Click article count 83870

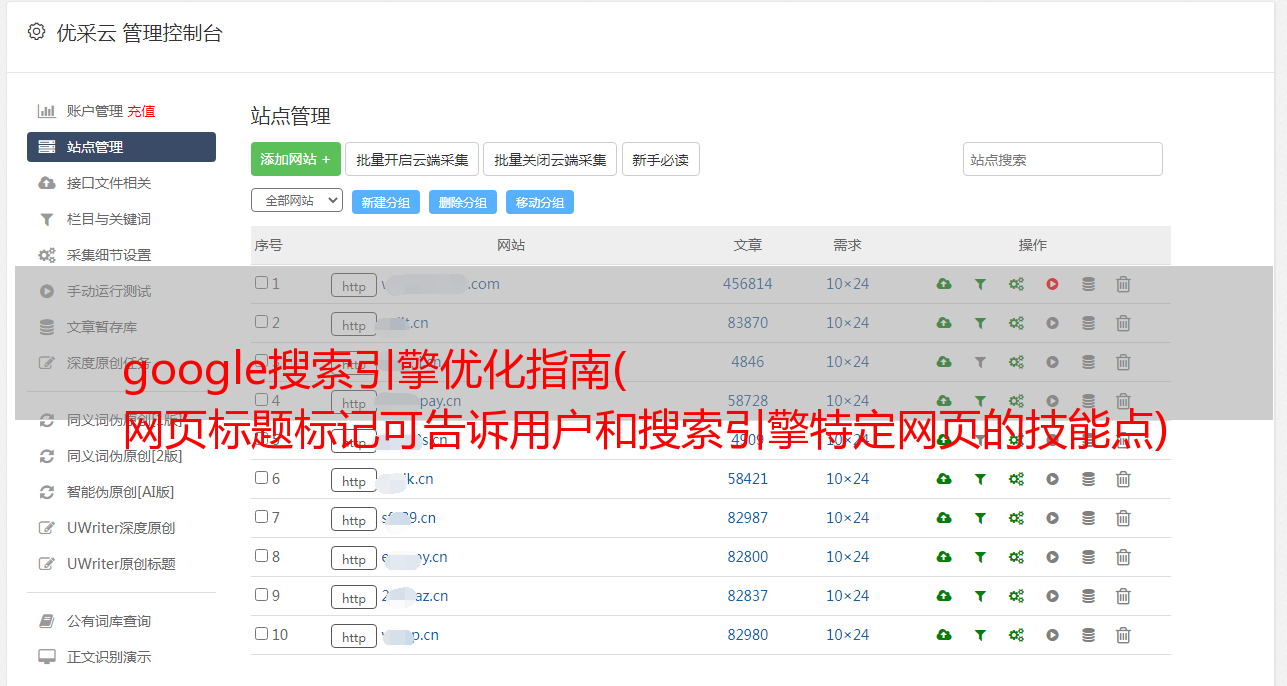[x=748, y=323]
